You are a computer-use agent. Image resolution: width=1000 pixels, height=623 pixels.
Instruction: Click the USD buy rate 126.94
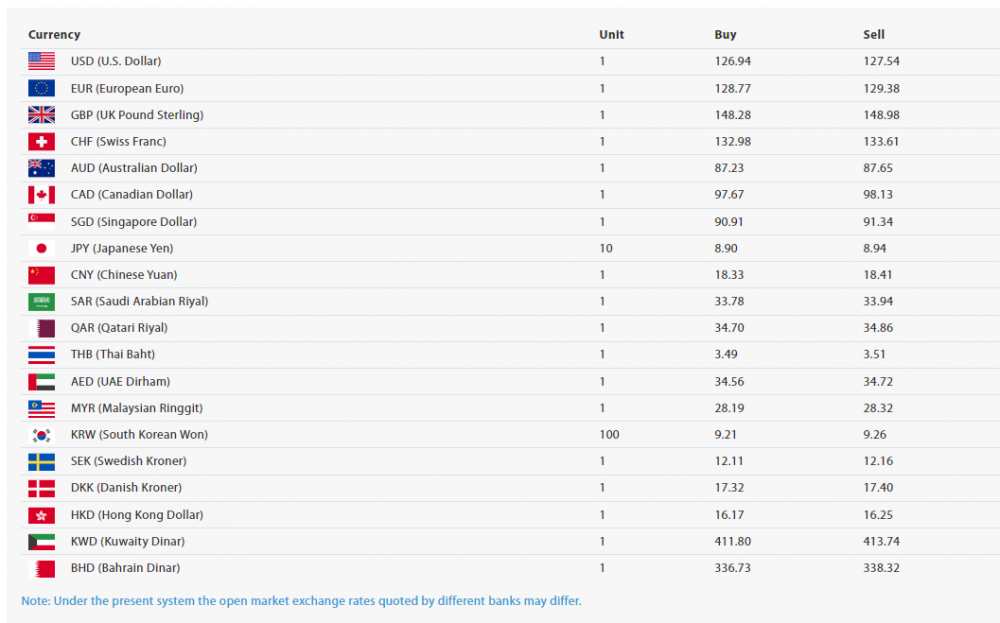coord(732,61)
